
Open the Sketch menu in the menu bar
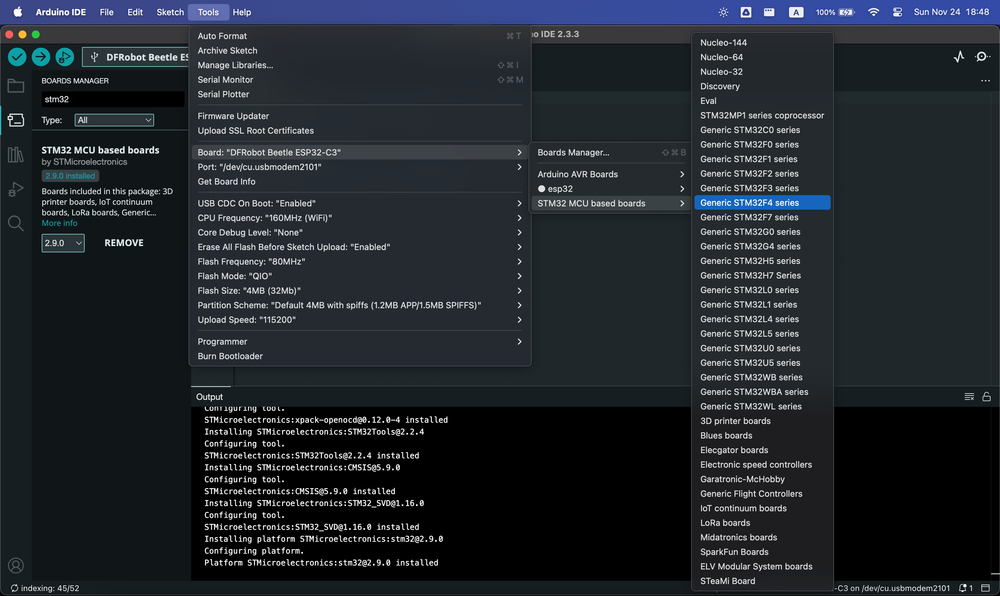[170, 12]
